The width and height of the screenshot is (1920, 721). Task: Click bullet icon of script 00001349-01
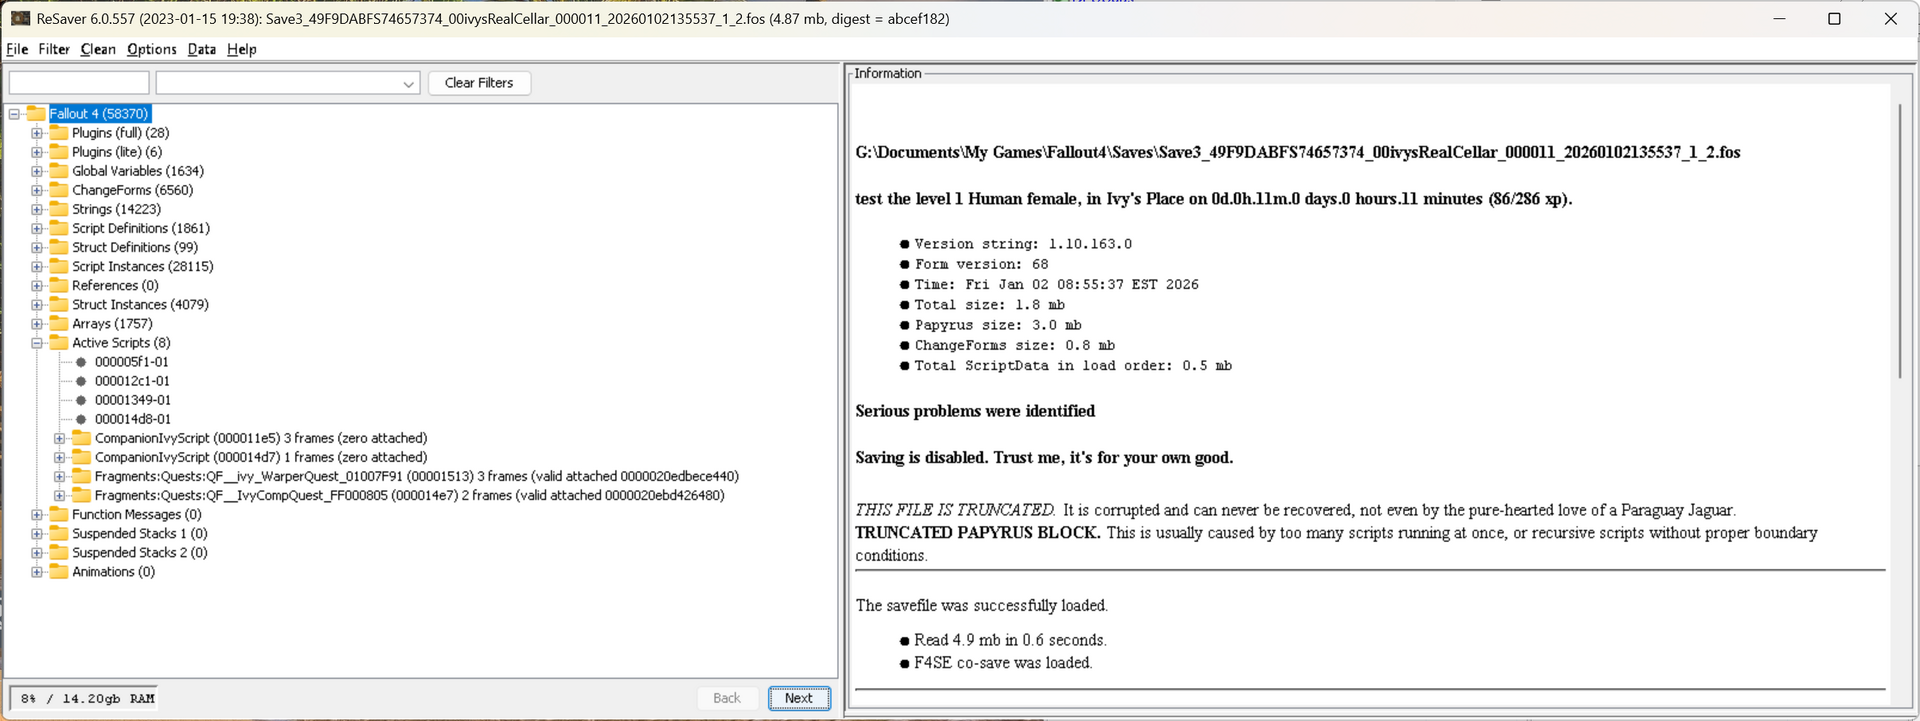(81, 400)
